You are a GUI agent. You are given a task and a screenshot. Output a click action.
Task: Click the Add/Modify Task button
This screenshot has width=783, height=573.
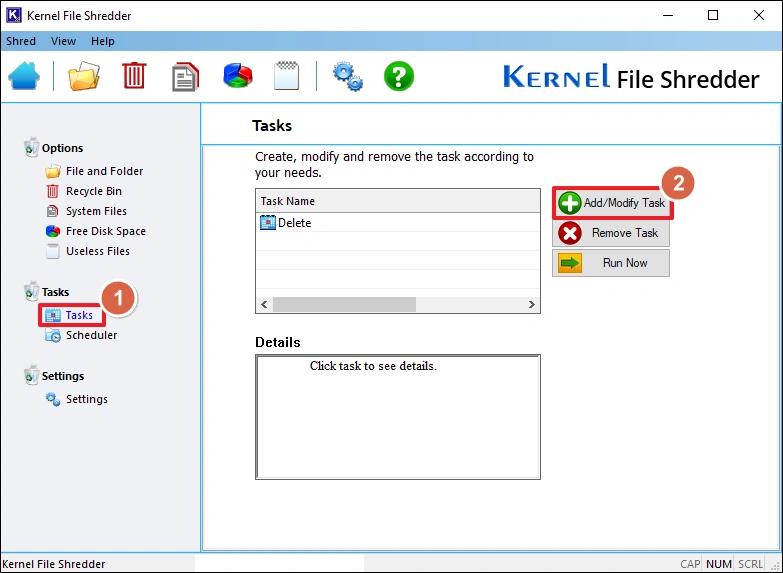612,203
